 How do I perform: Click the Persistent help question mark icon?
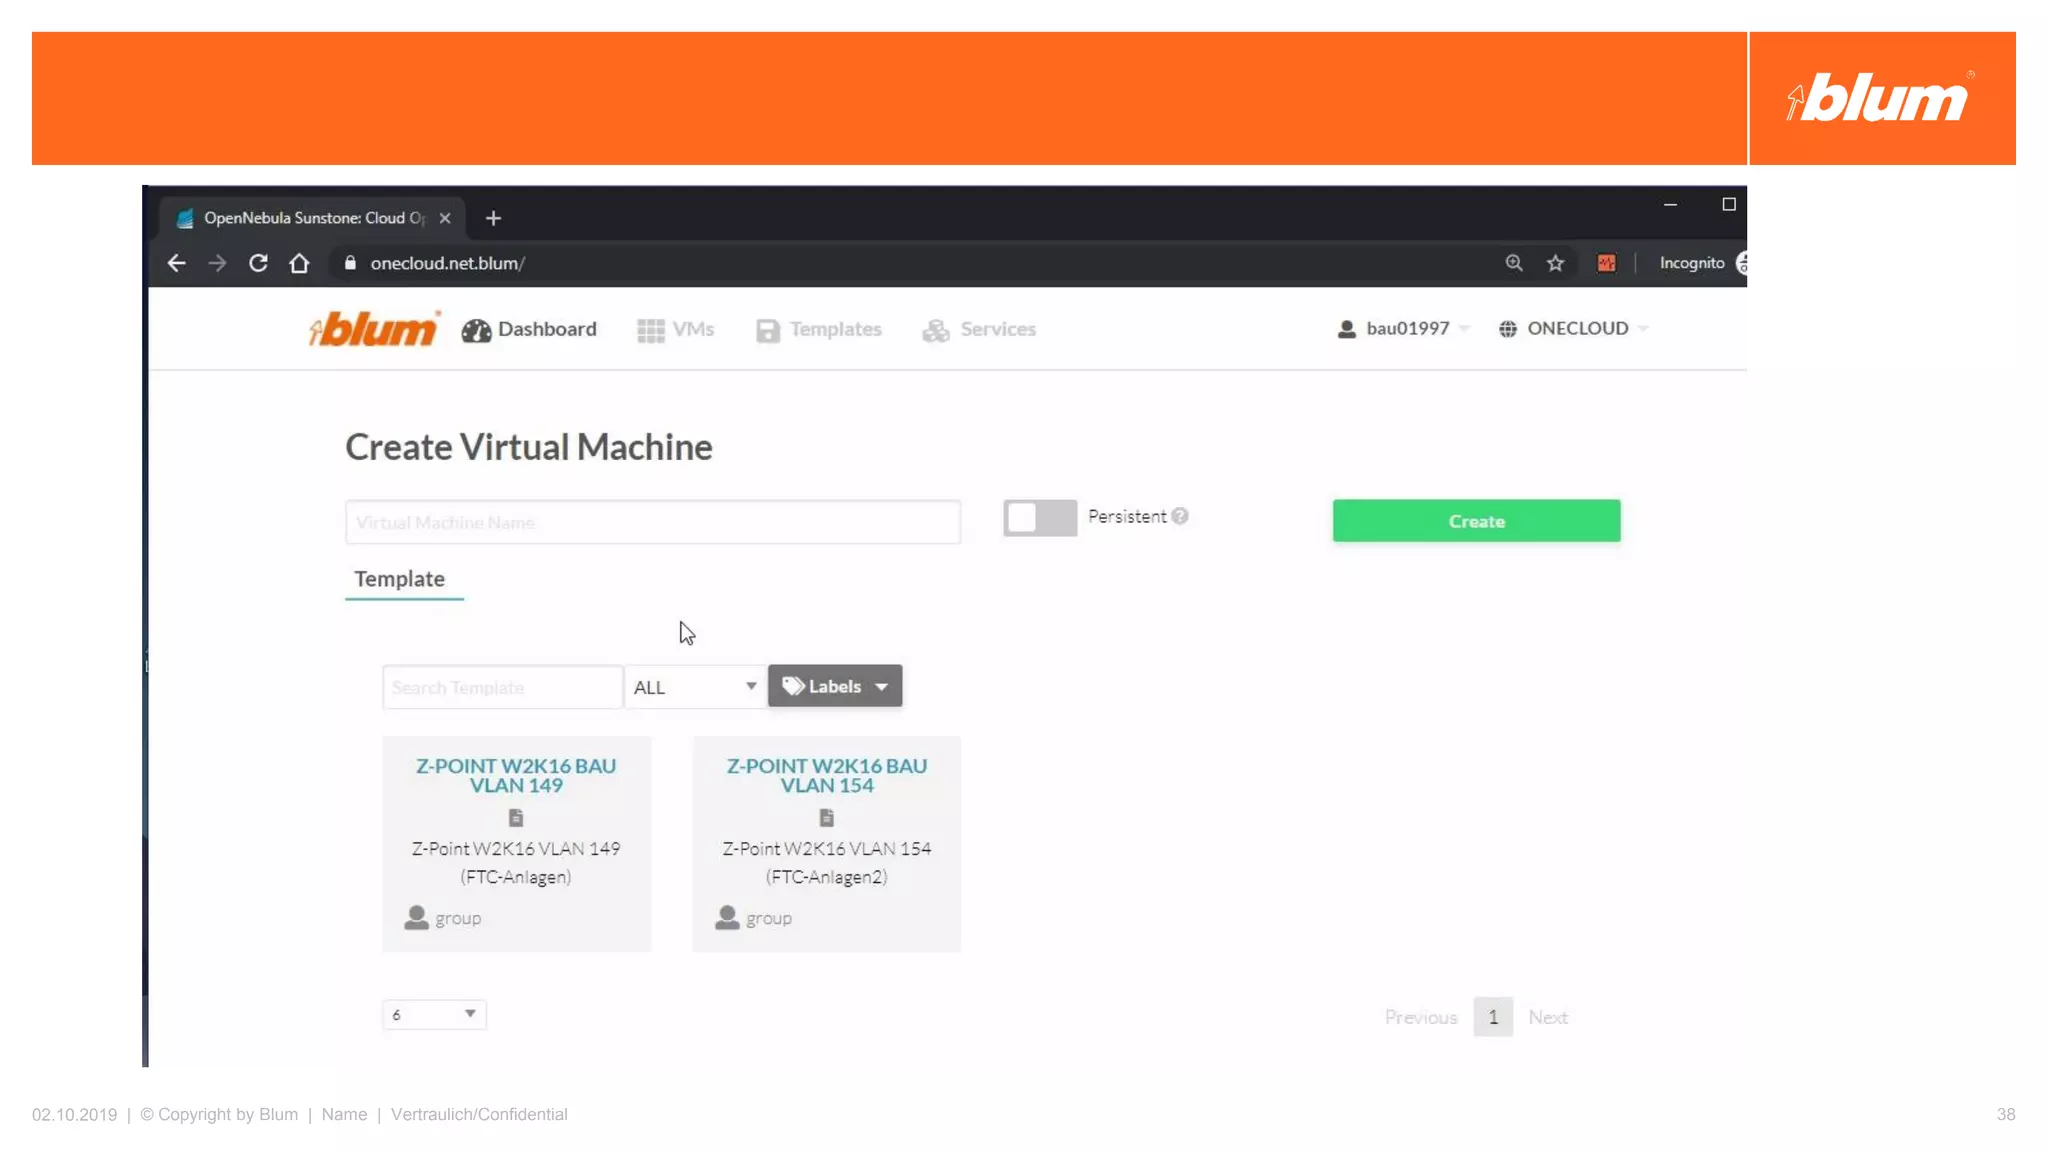pos(1180,516)
